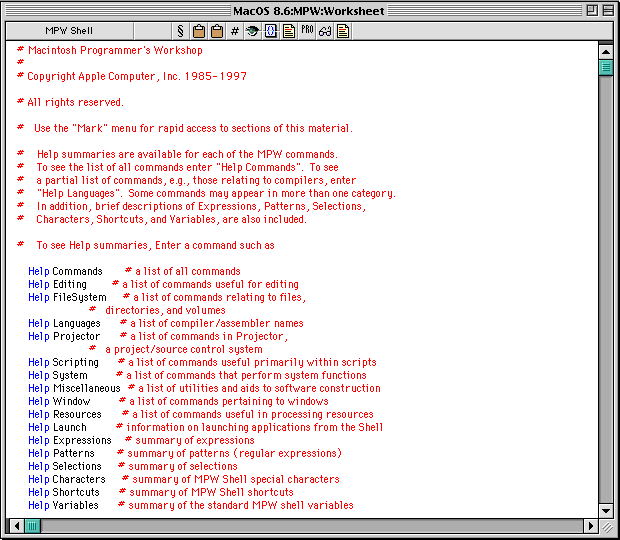Click the "Help Projector" command line
Image resolution: width=620 pixels, height=540 pixels.
click(64, 336)
